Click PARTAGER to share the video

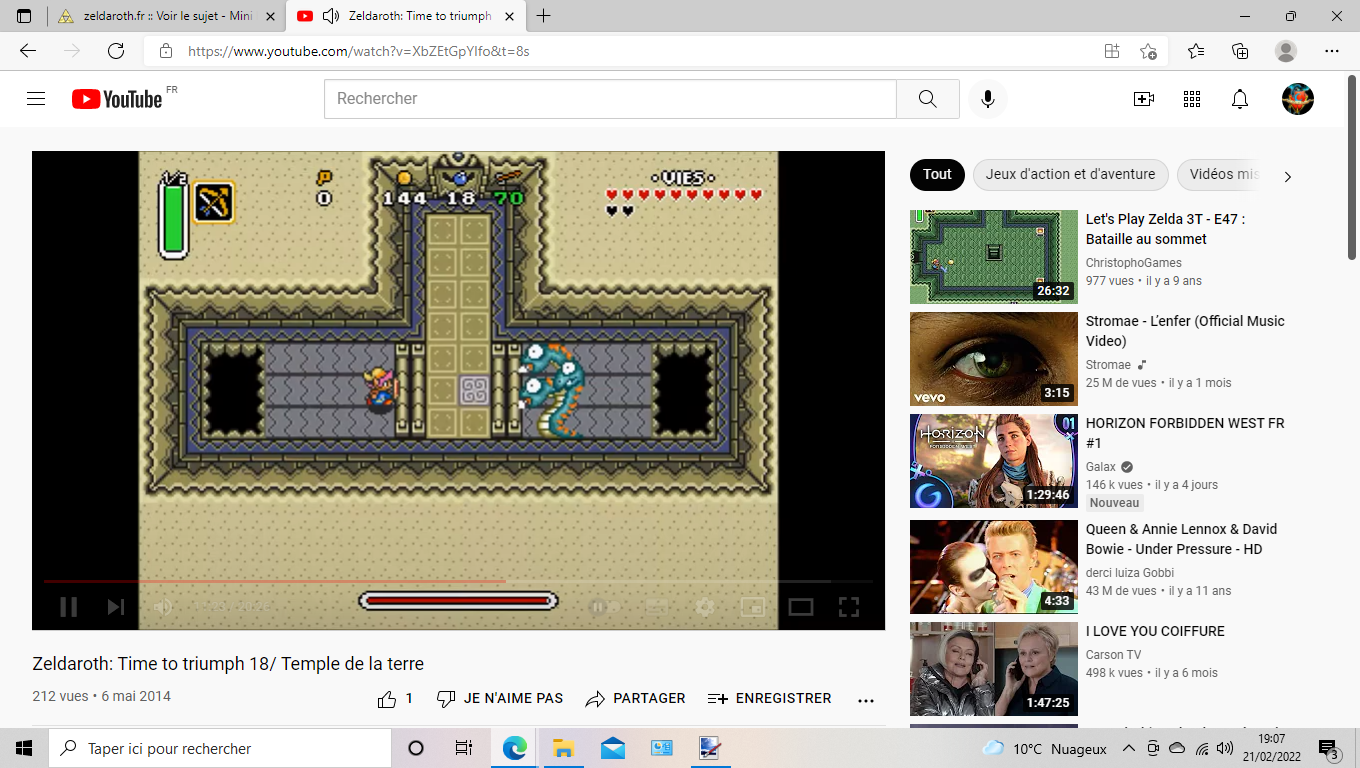pos(636,699)
